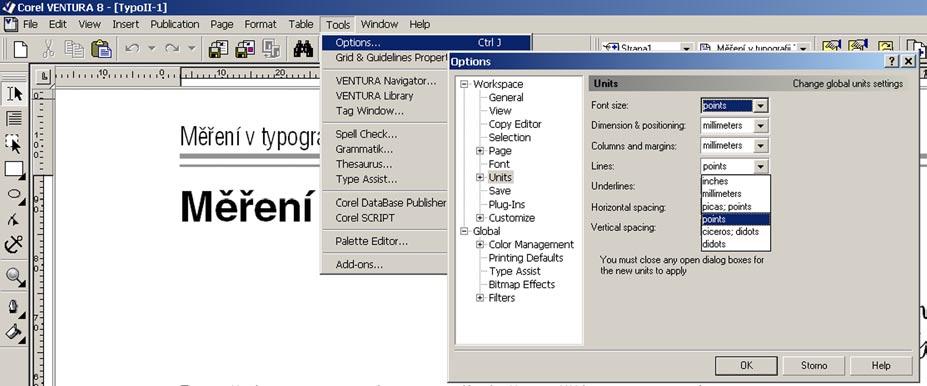Select the Type Assist tree item under Global
This screenshot has width=927, height=386.
(x=514, y=271)
